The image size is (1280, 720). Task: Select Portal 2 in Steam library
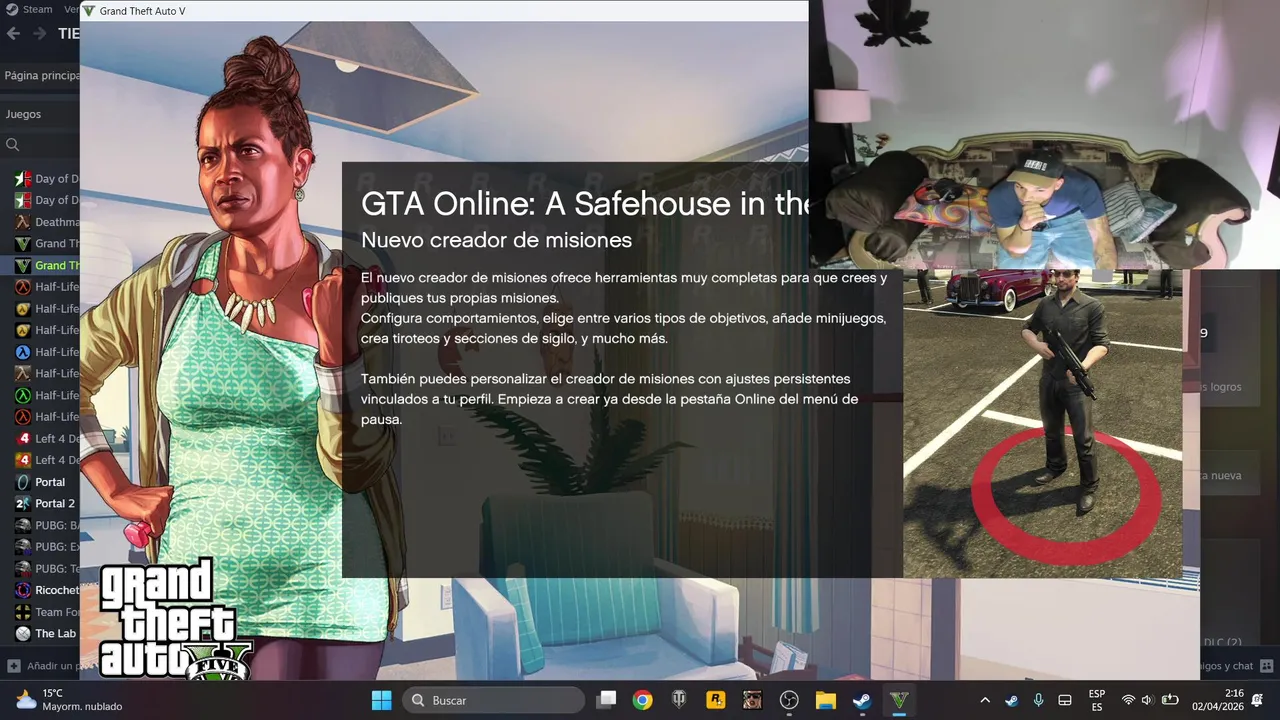(55, 503)
